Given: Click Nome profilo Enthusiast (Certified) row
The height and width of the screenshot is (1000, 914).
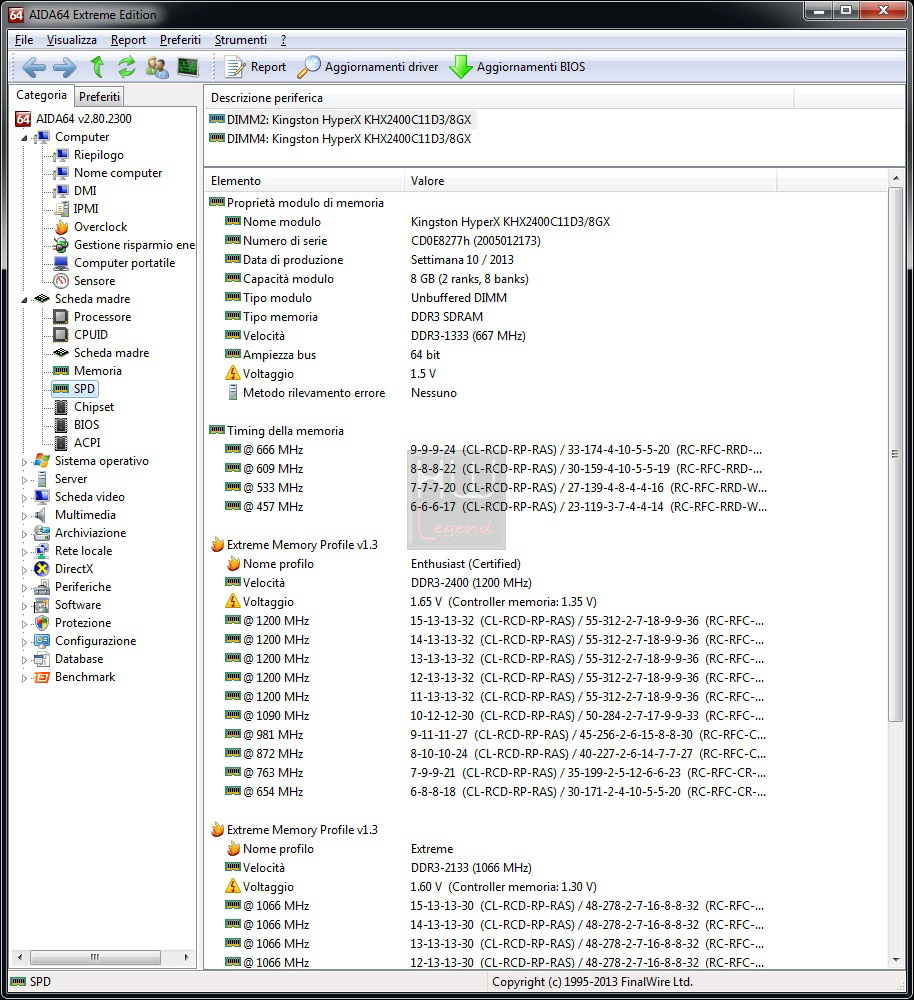Looking at the screenshot, I should pyautogui.click(x=373, y=564).
